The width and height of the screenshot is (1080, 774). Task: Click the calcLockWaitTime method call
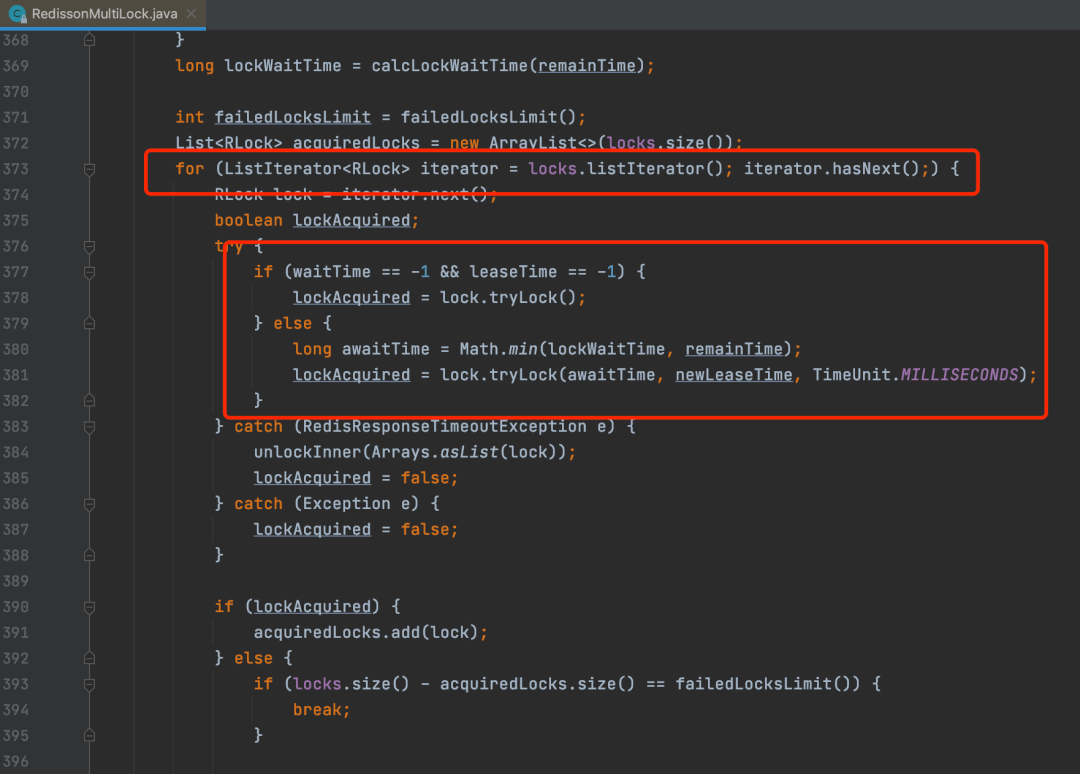[x=449, y=66]
